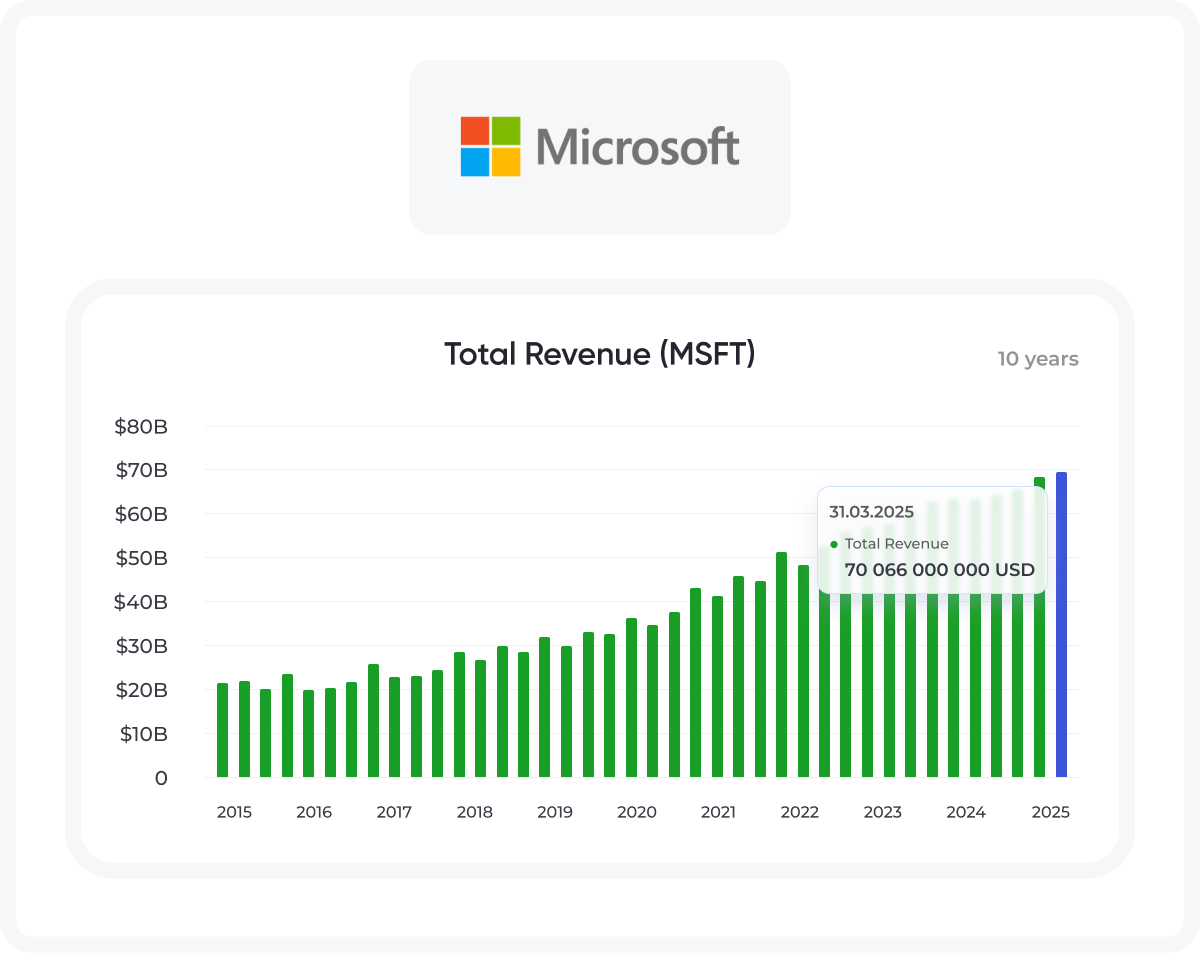The image size is (1200, 953).
Task: Click the Microsoft logo card
Action: (600, 147)
